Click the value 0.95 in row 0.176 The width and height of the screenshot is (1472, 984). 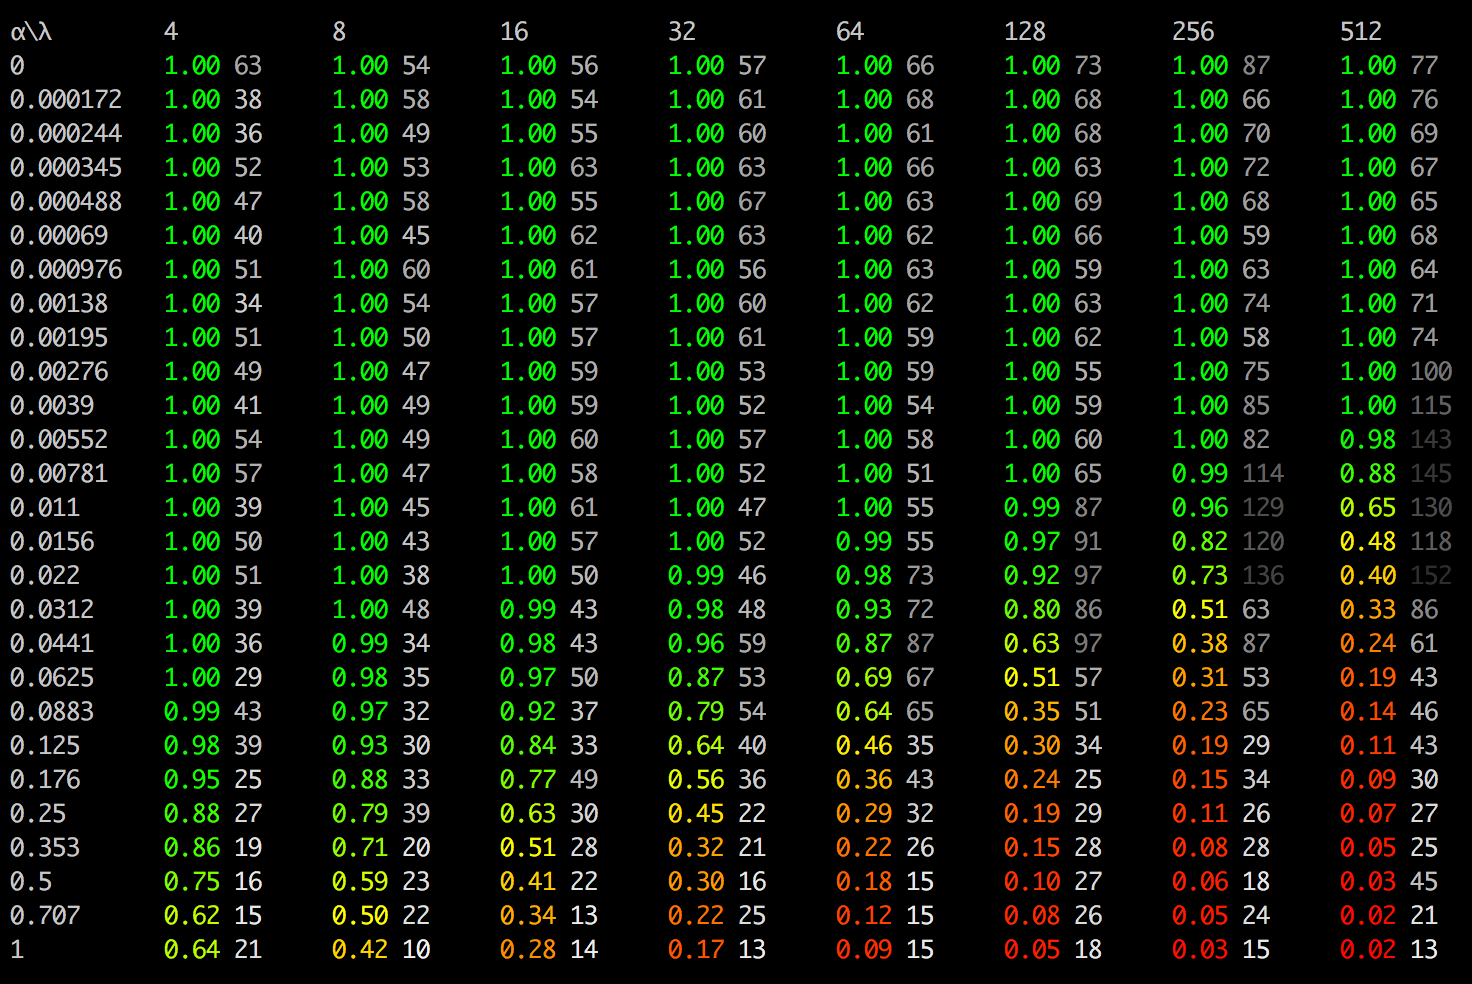(192, 780)
